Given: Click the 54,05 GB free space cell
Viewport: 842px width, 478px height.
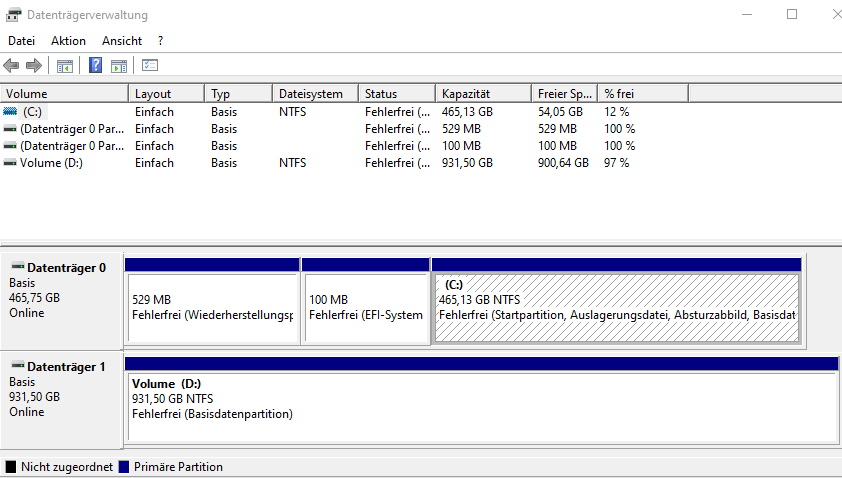Looking at the screenshot, I should pyautogui.click(x=560, y=112).
